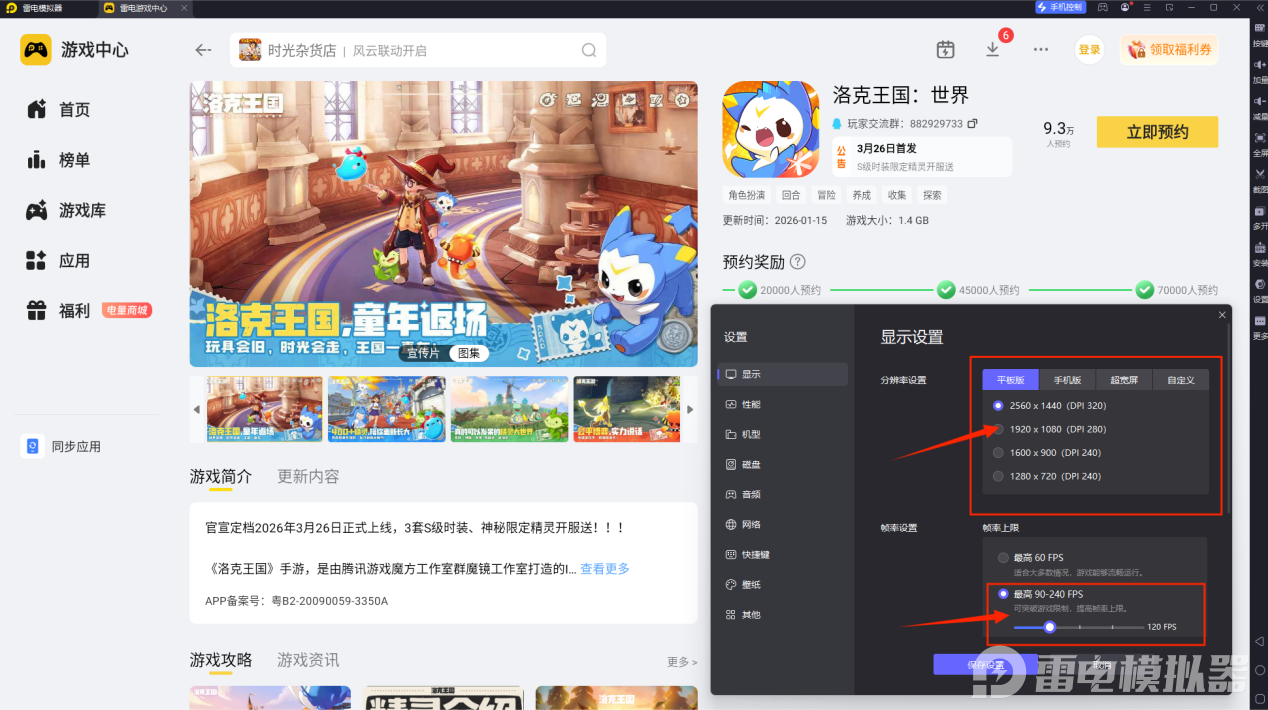The height and width of the screenshot is (710, 1268).
Task: Click 同步应用 in the sidebar
Action: click(x=62, y=446)
